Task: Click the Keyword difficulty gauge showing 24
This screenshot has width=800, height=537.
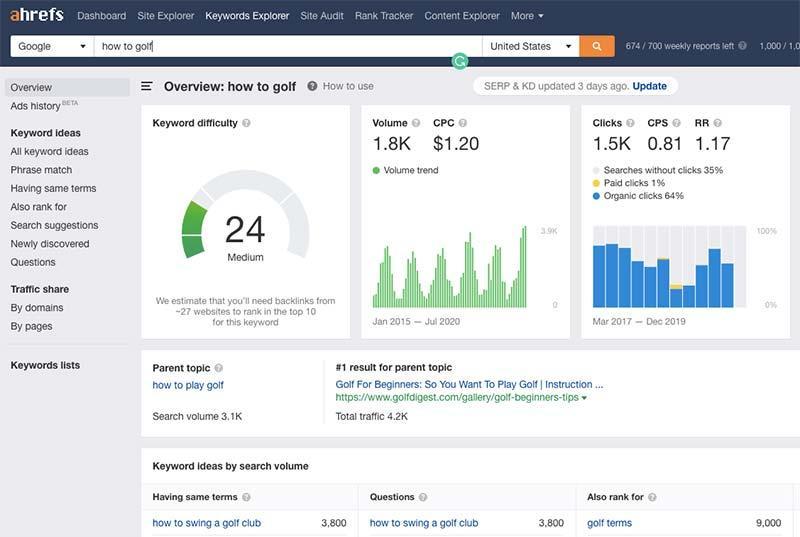Action: click(245, 216)
